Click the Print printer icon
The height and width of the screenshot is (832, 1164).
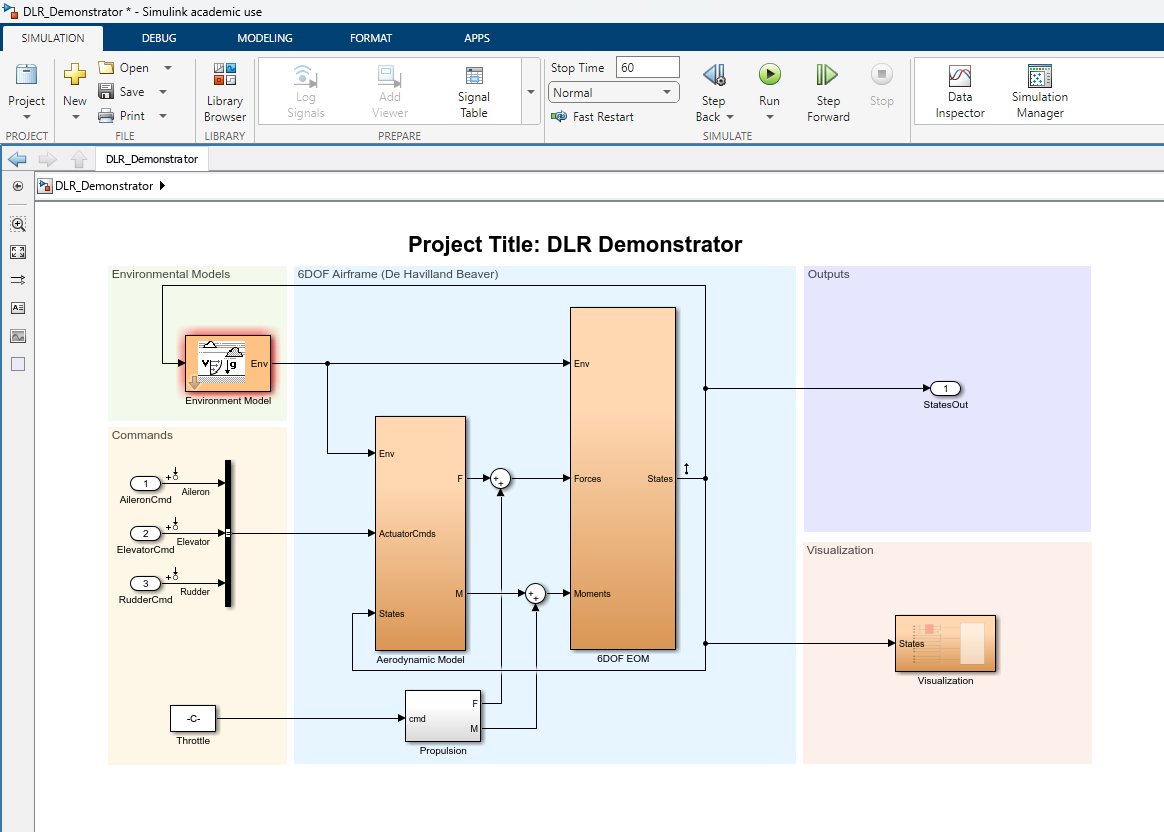tap(106, 116)
